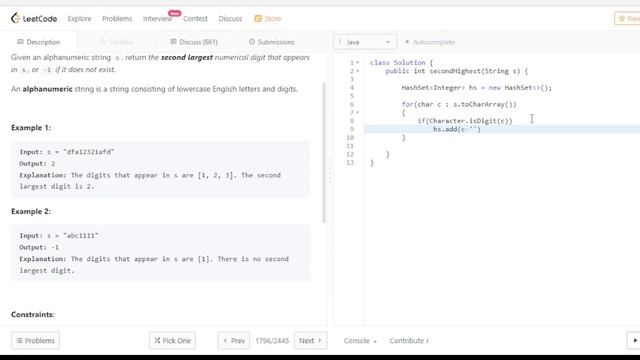Click the if Character.isDigit line

[464, 121]
